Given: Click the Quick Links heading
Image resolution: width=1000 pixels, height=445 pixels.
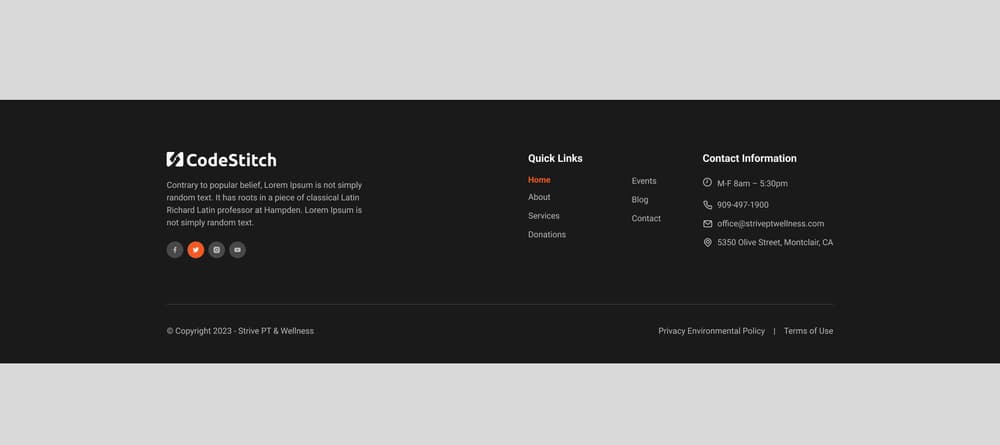Looking at the screenshot, I should click(555, 158).
